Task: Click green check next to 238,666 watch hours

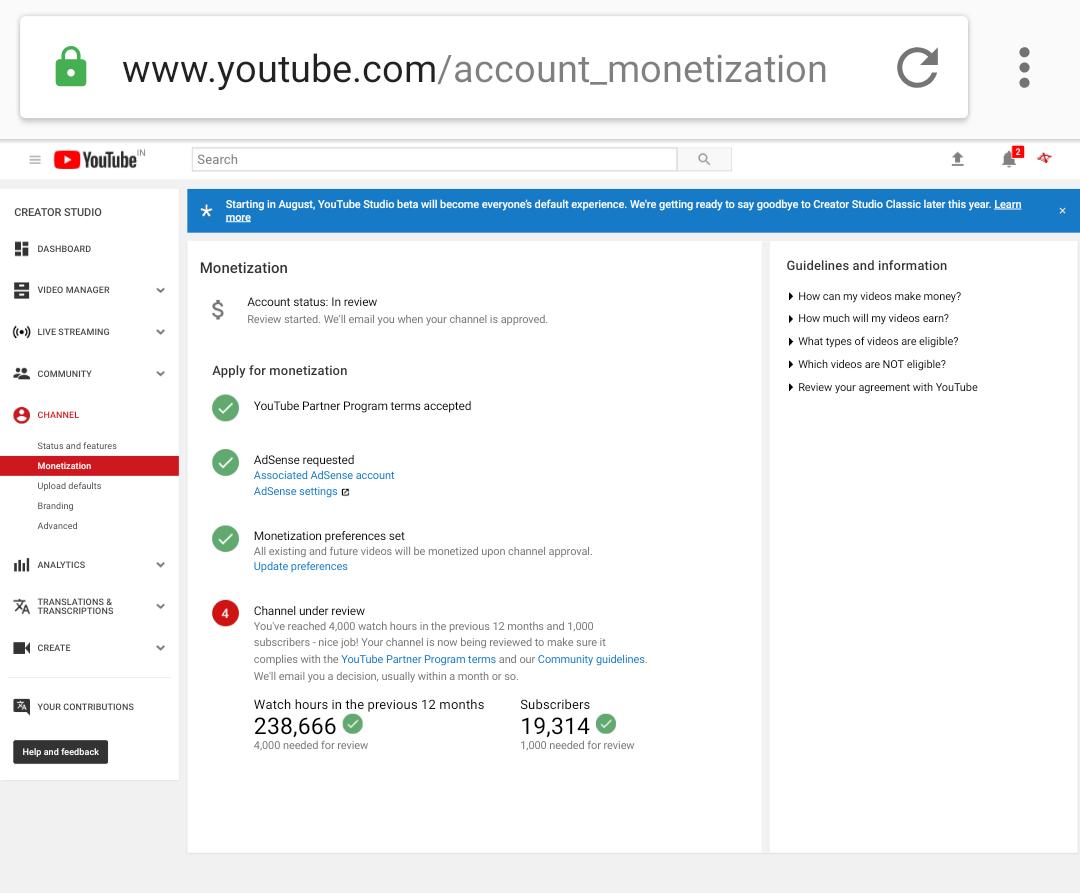Action: tap(353, 724)
